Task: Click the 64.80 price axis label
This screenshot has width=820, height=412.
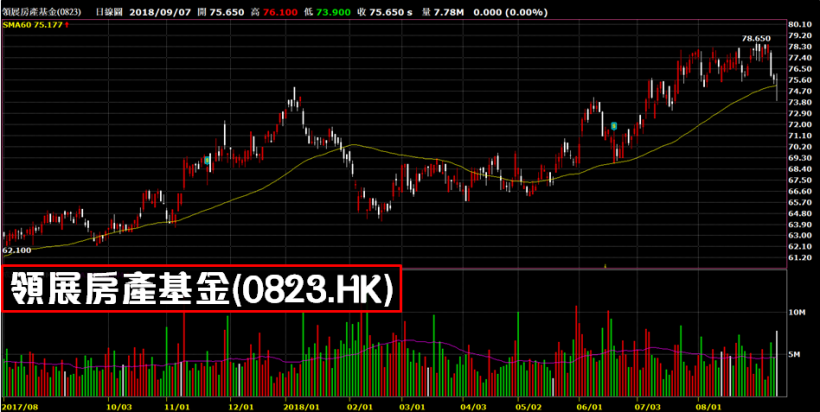Action: coord(800,213)
